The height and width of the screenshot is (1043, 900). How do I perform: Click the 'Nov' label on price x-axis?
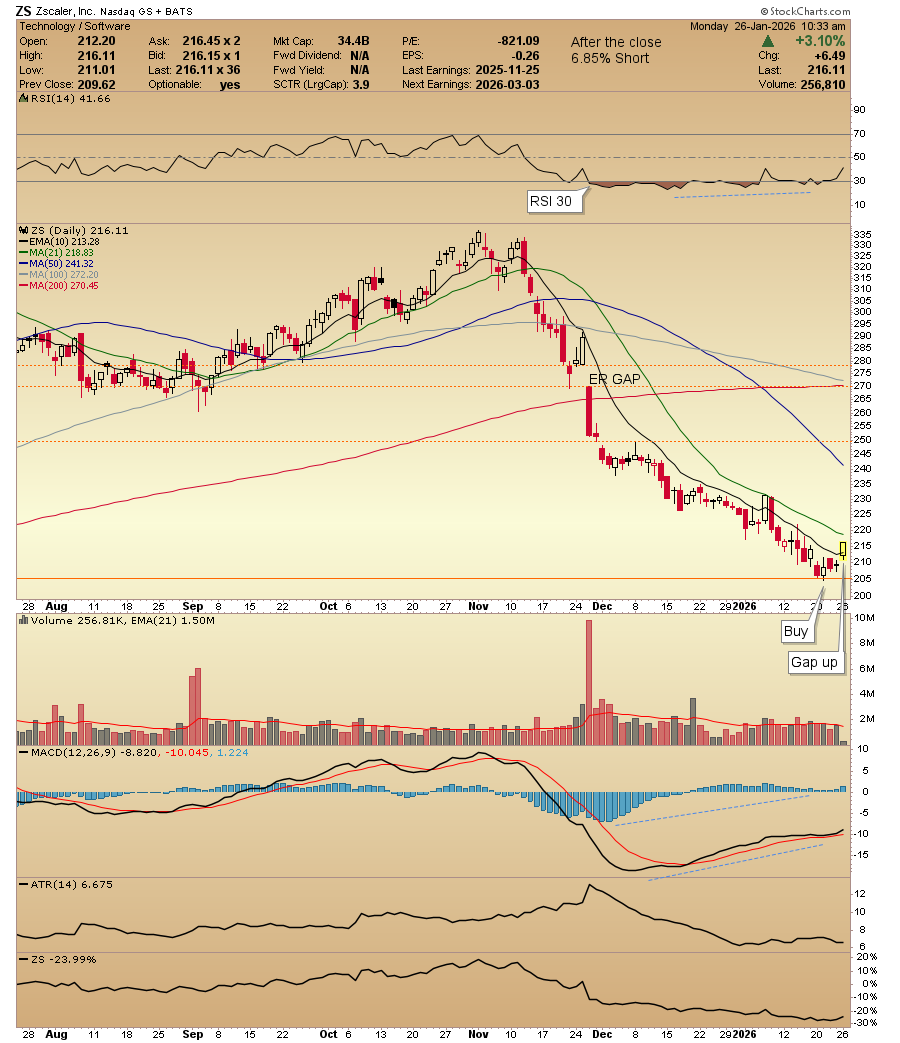(478, 607)
